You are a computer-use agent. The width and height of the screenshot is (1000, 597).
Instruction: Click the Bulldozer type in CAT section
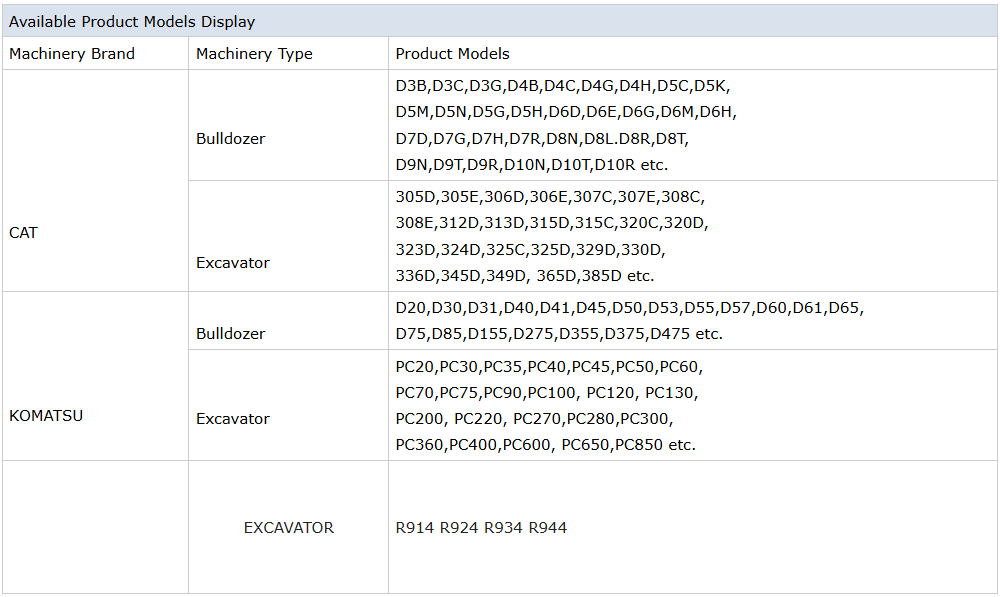(x=231, y=139)
